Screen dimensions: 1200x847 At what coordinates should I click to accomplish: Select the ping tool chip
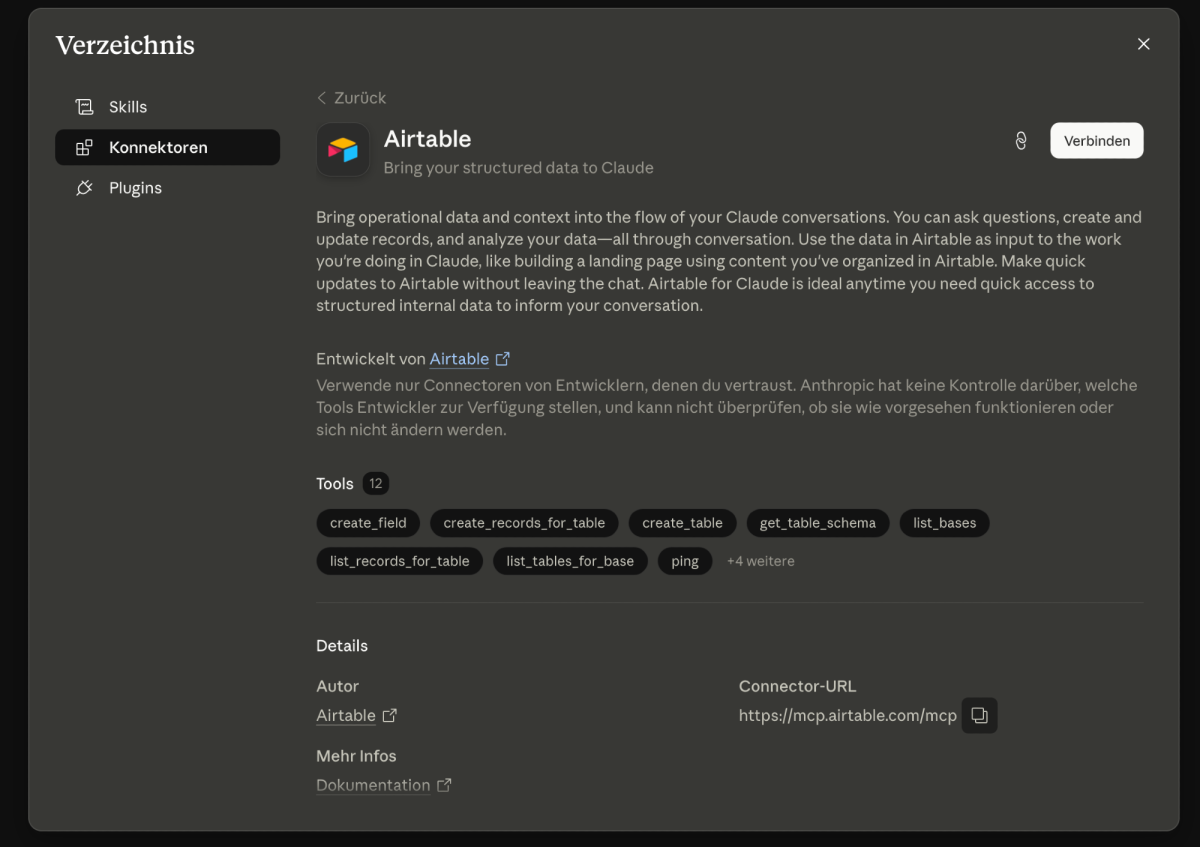pyautogui.click(x=685, y=561)
